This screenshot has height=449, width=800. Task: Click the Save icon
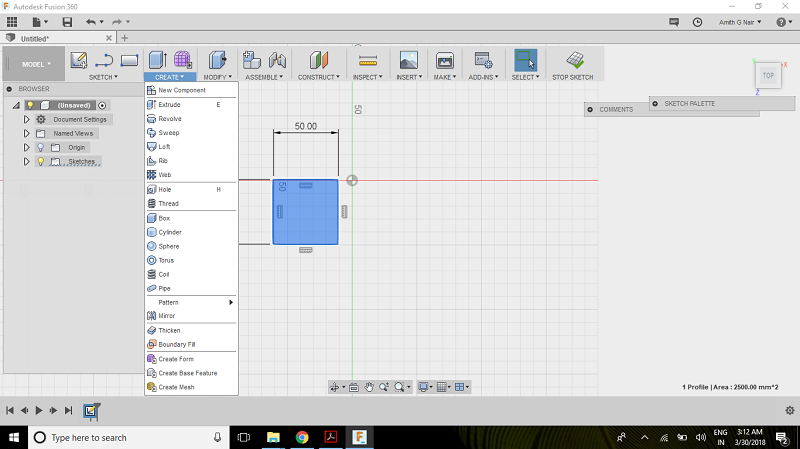tap(67, 22)
